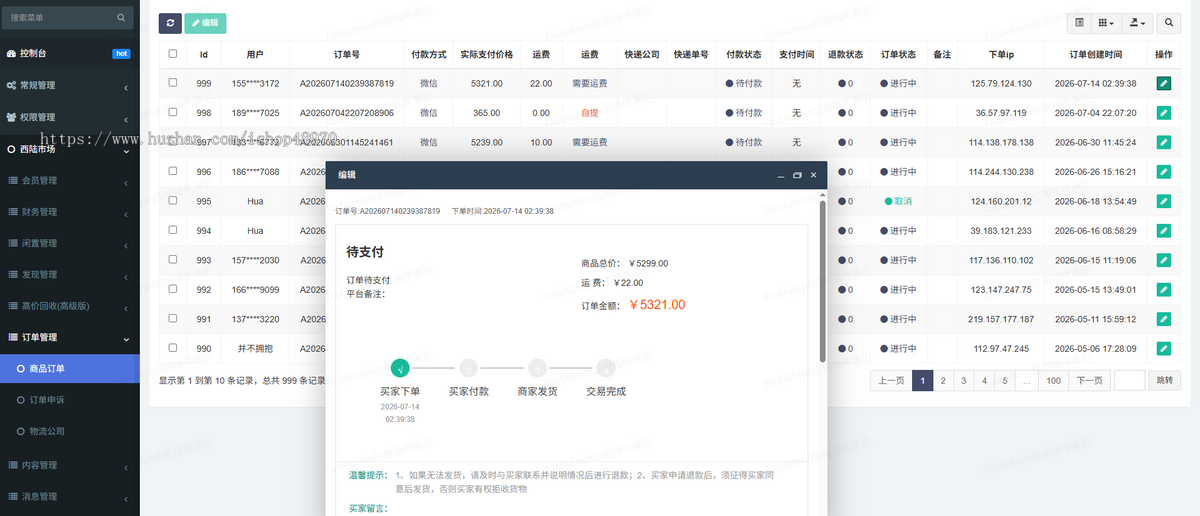Click the 交易完成 step circle
Screen dimensions: 1200x516
[x=606, y=368]
